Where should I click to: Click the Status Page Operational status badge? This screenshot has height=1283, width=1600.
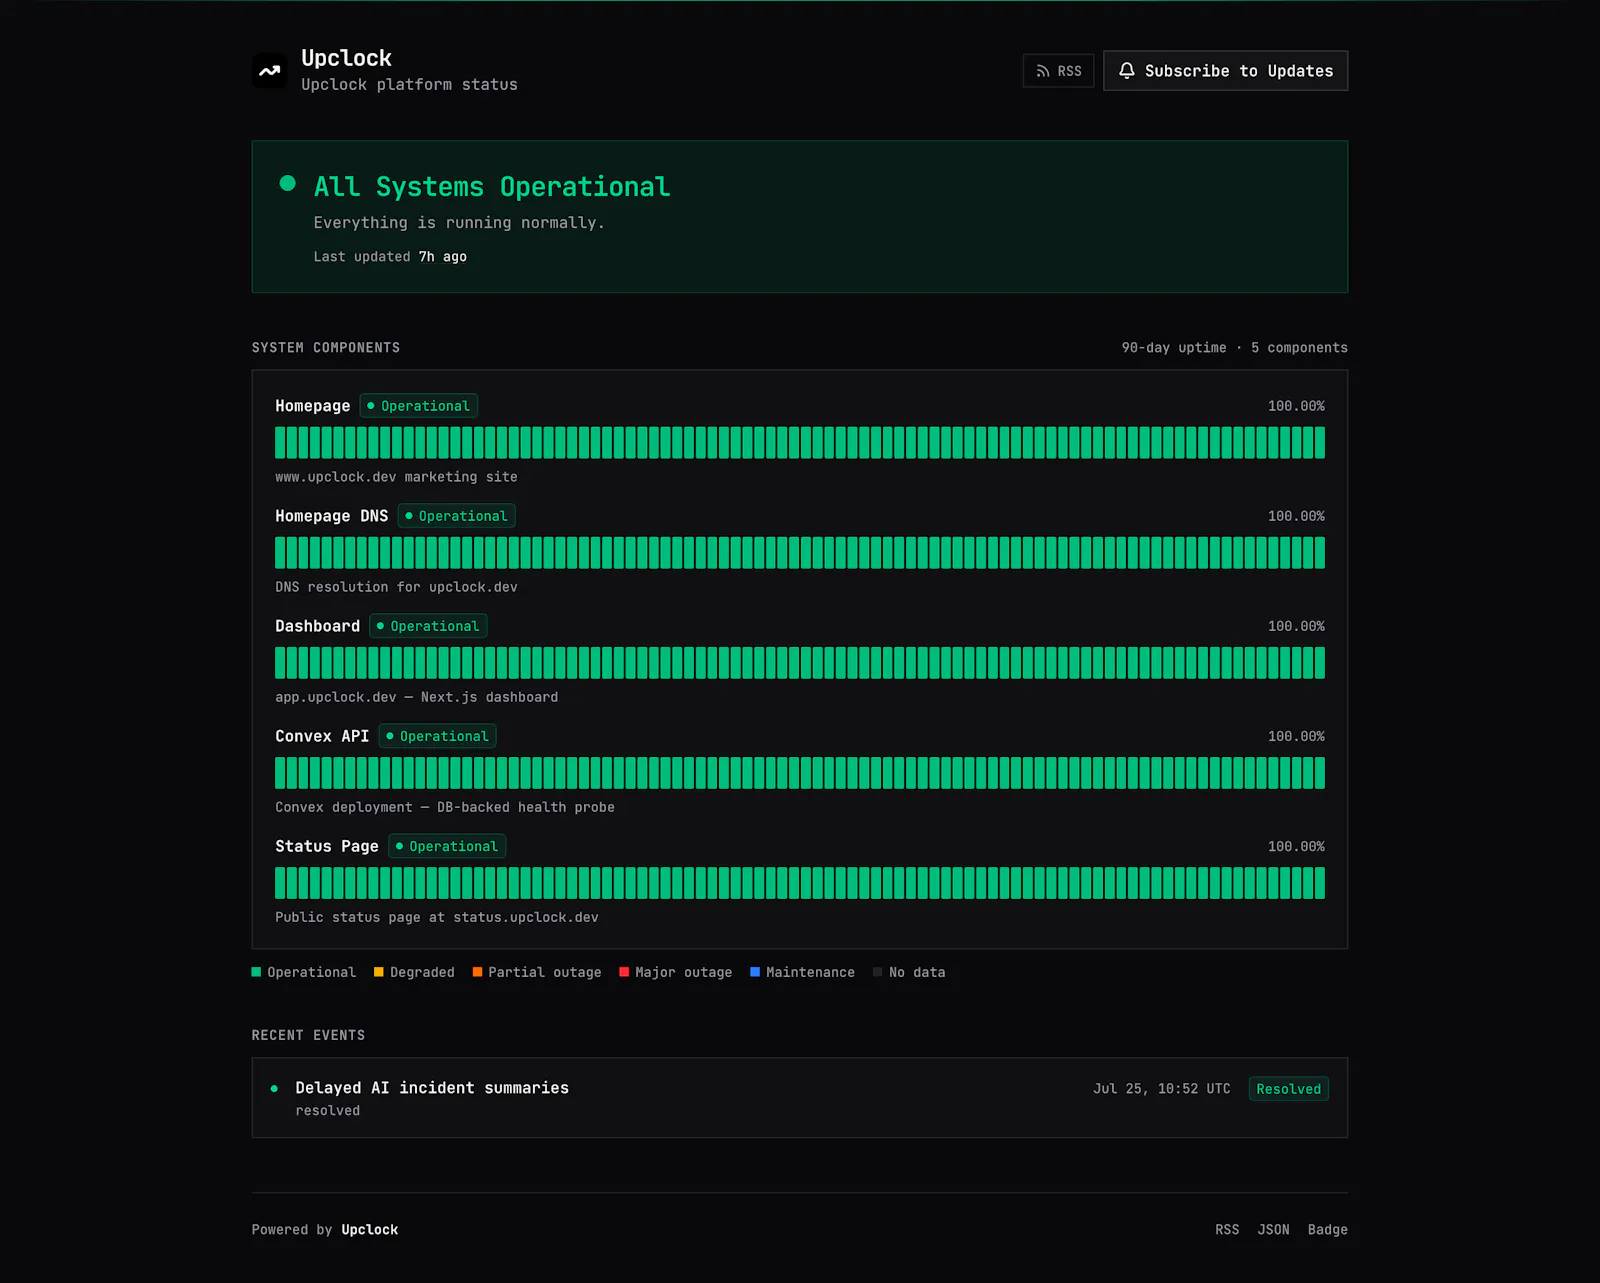[x=447, y=846]
